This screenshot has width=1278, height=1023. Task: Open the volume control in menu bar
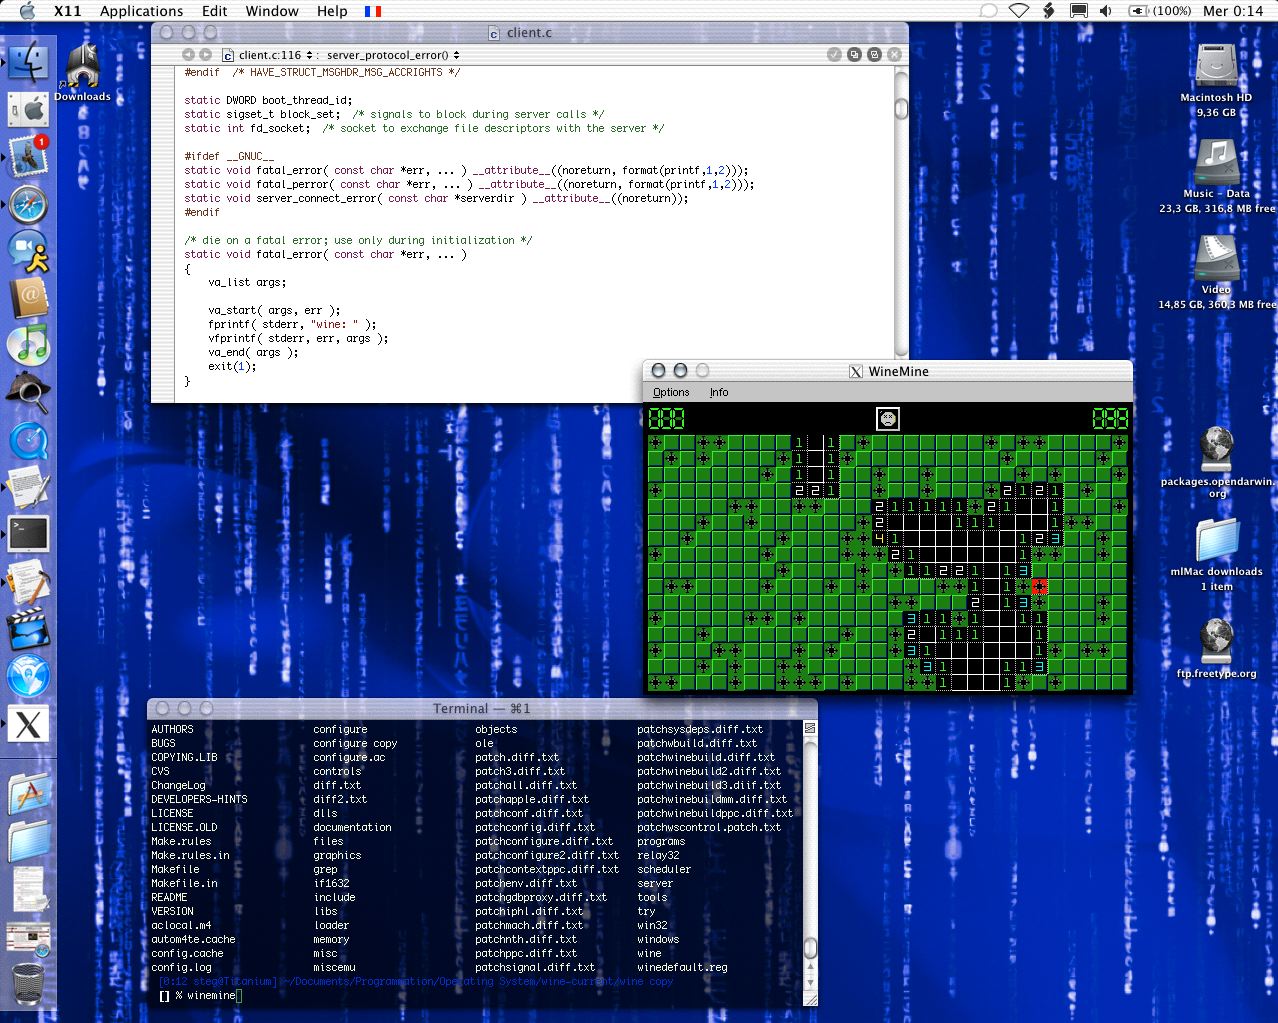tap(1105, 11)
